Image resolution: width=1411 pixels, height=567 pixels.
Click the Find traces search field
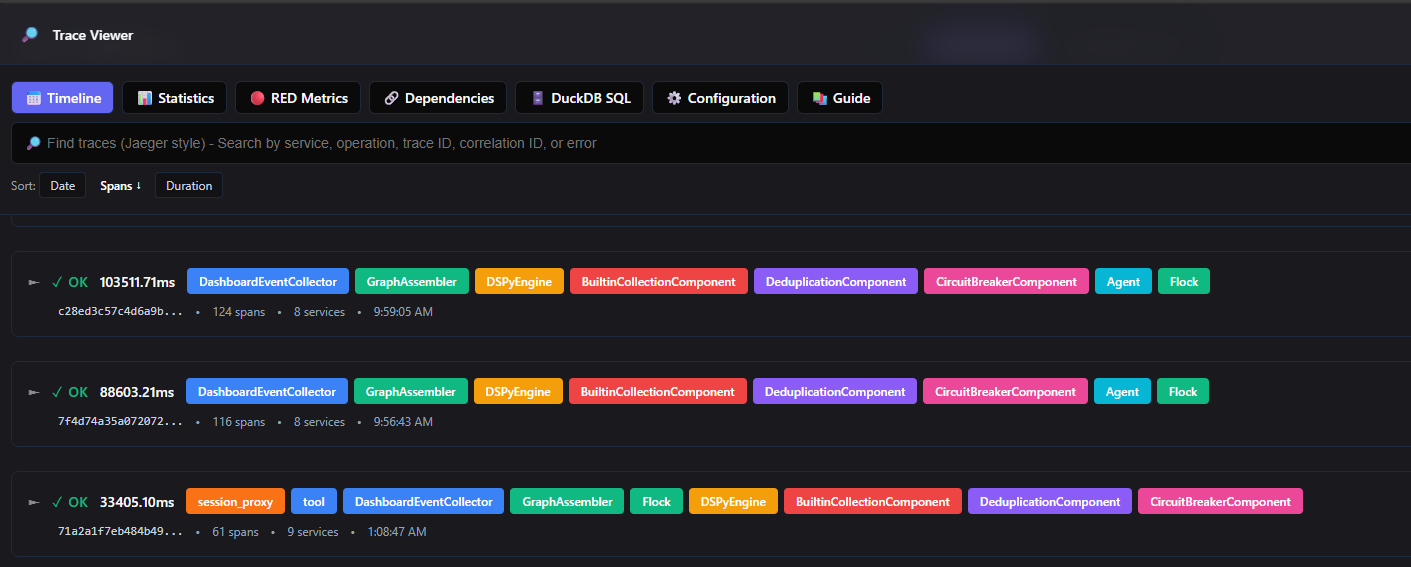(x=711, y=143)
